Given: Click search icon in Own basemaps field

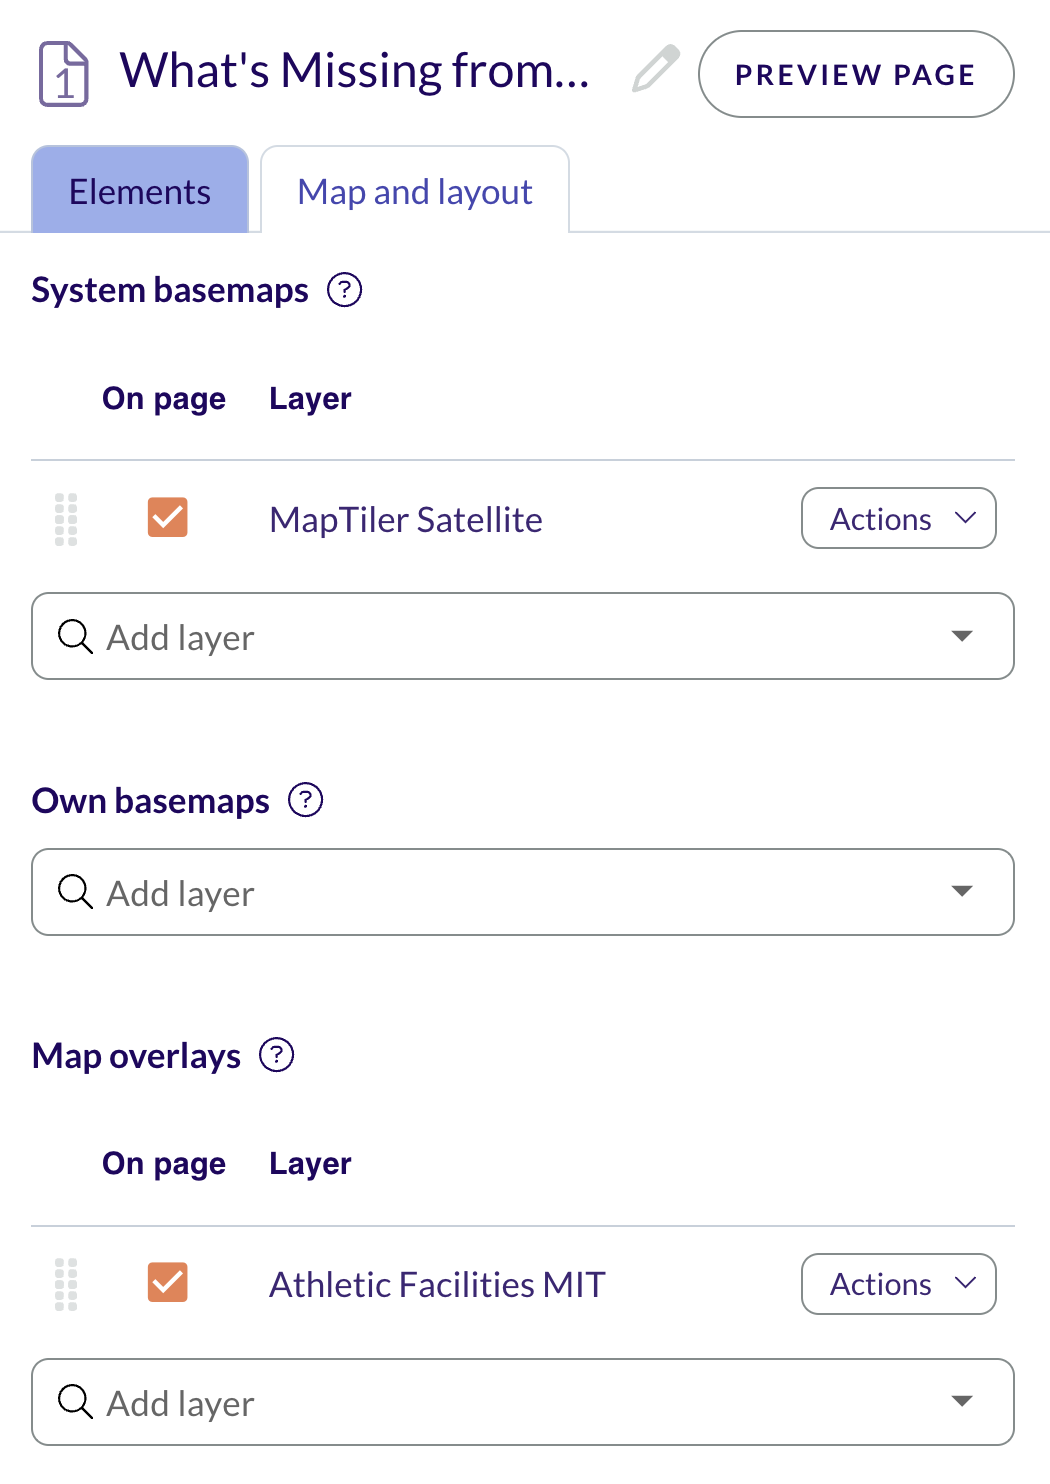Looking at the screenshot, I should point(75,891).
